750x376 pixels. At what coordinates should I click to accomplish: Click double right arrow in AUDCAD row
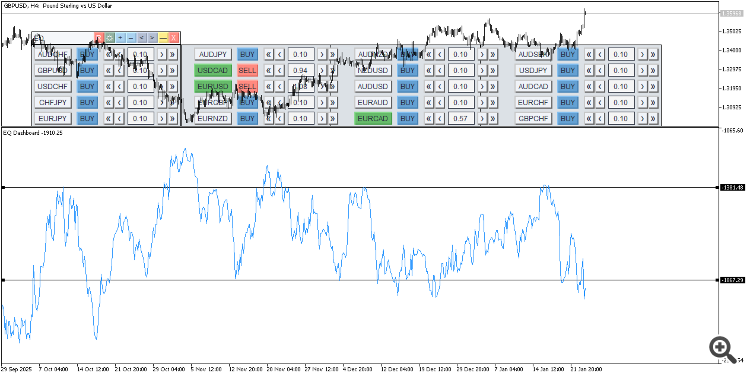click(x=653, y=87)
